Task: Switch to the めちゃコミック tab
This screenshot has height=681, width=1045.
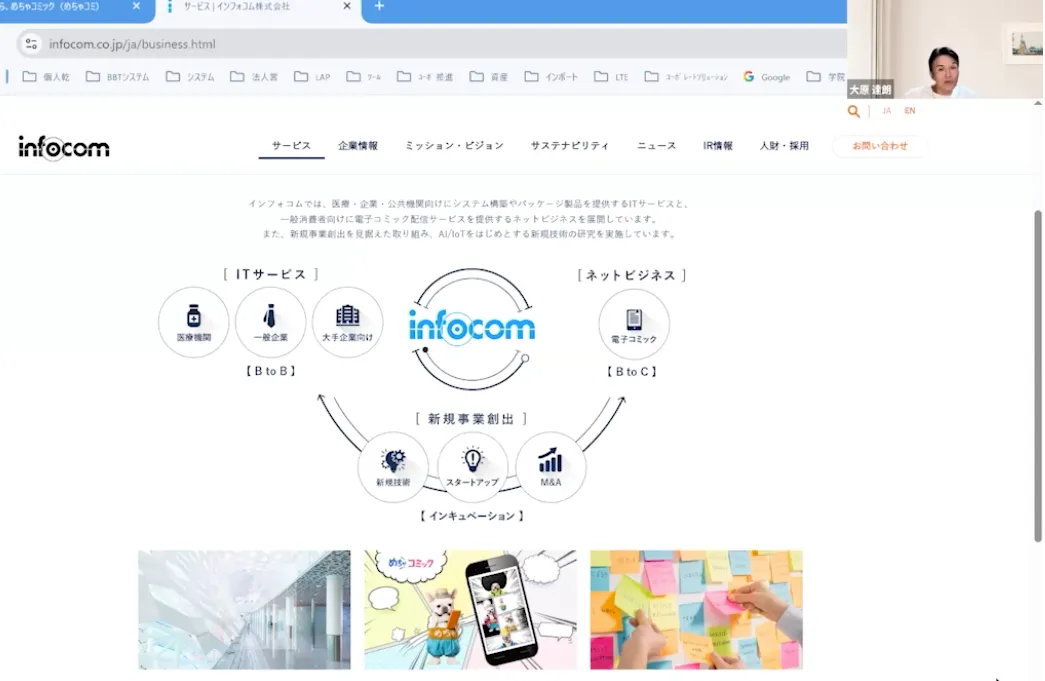Action: click(x=73, y=7)
